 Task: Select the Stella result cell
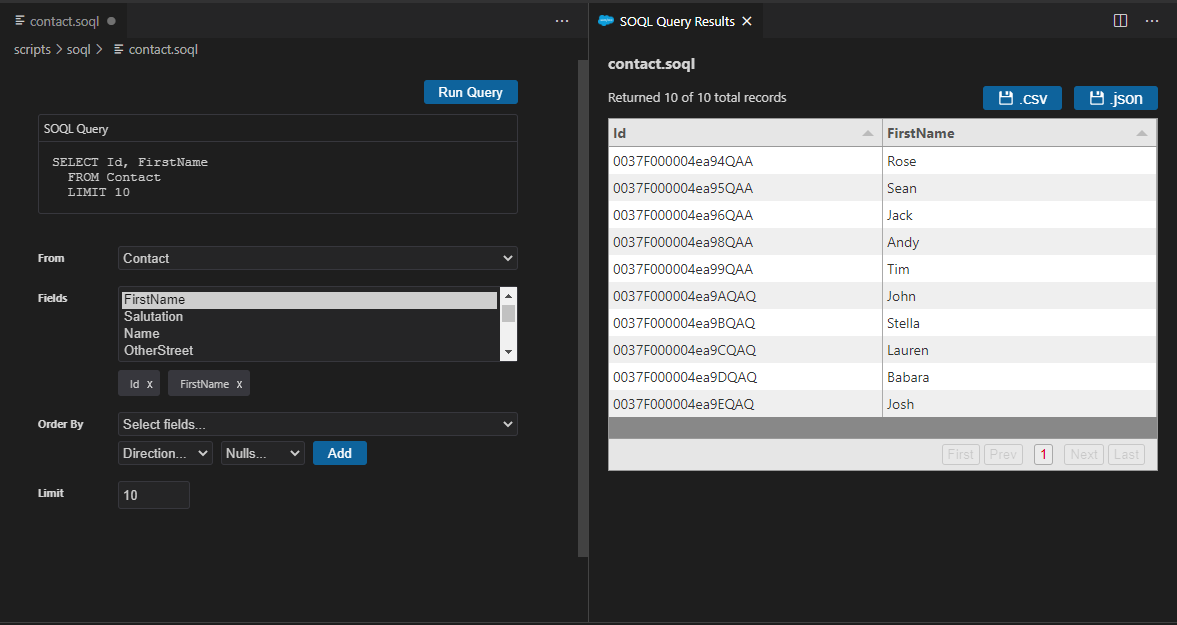[x=1019, y=323]
